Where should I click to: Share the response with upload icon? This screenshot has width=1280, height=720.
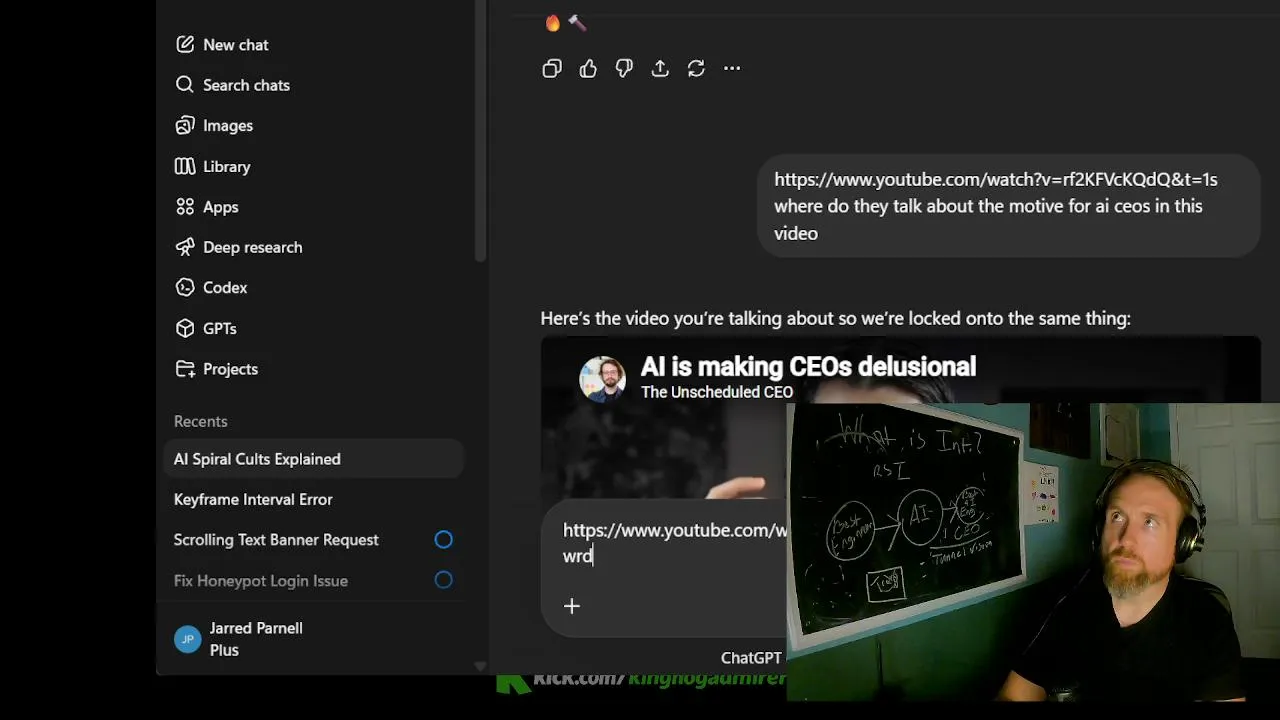(x=660, y=68)
